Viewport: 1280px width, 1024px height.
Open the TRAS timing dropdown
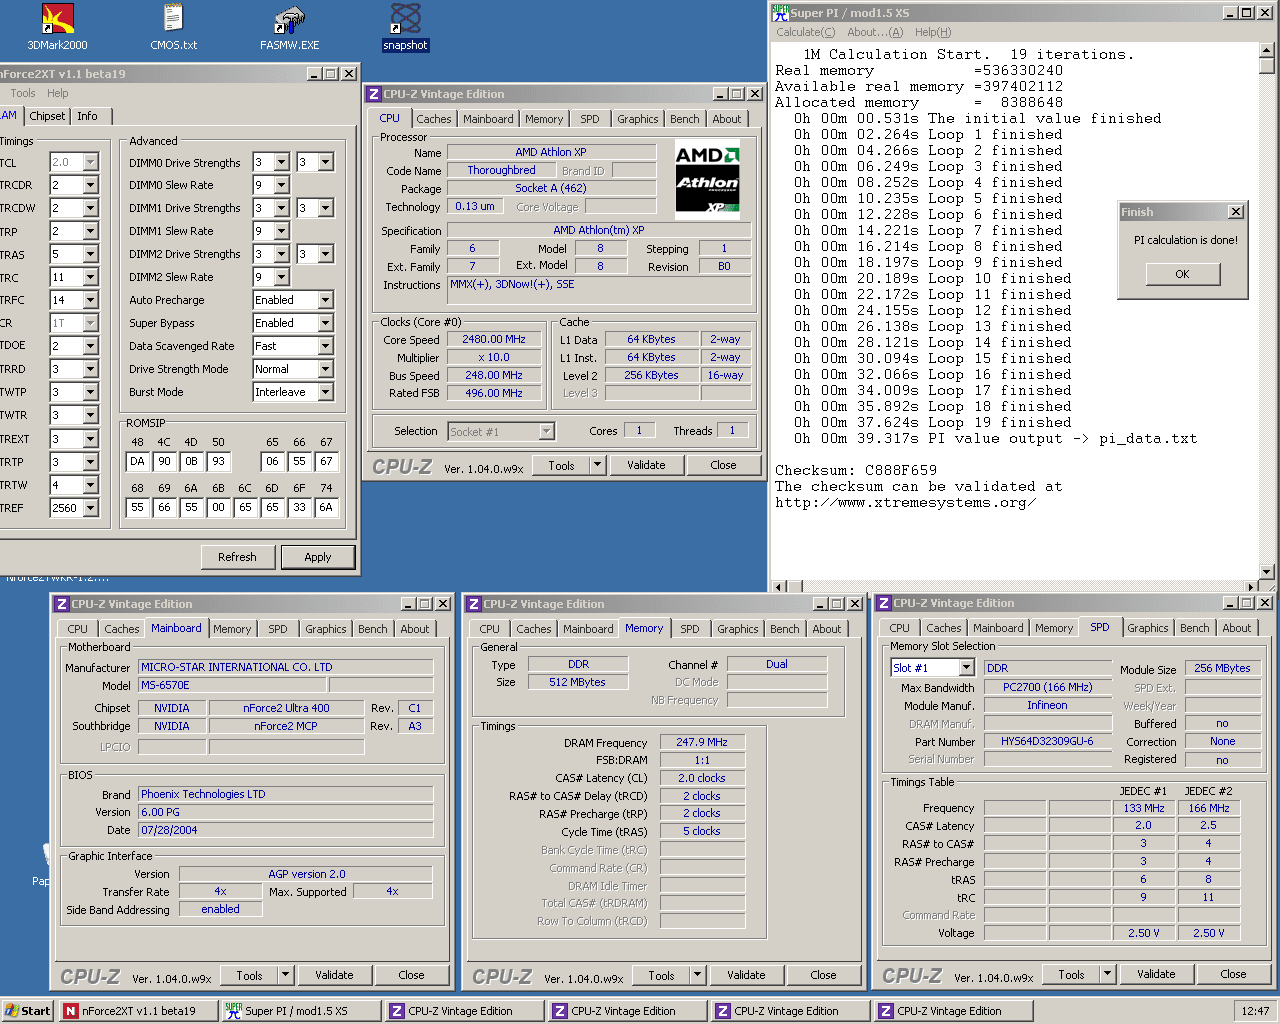pos(90,254)
